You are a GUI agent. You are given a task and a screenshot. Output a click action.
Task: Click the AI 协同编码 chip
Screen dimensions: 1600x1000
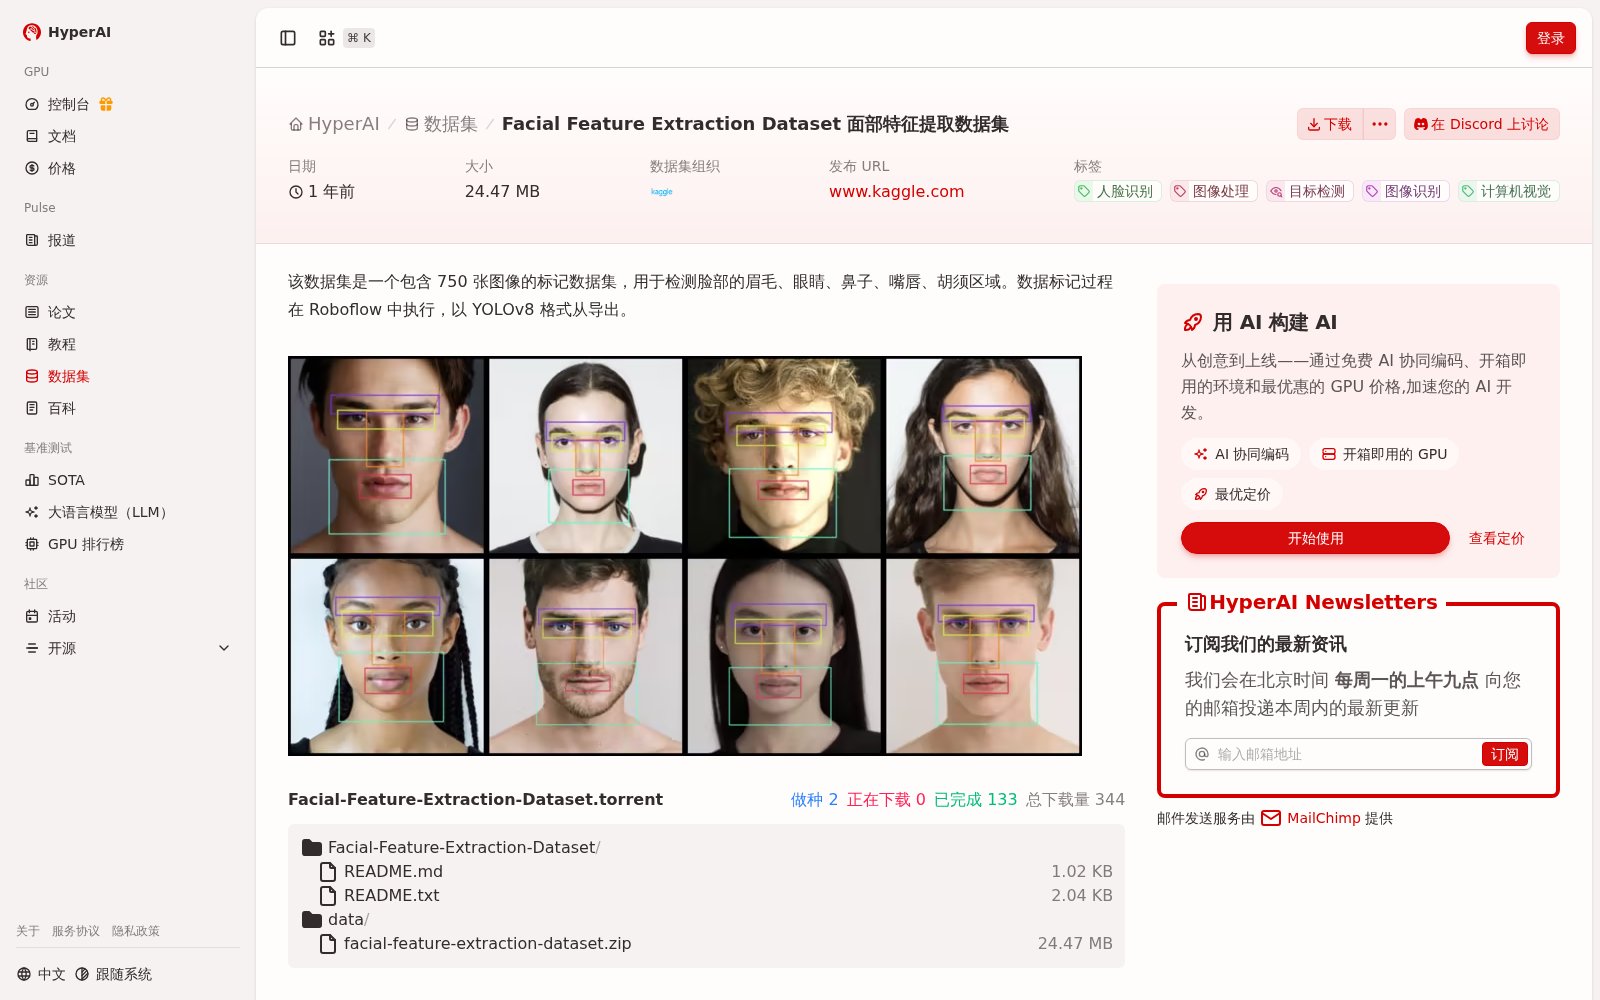pyautogui.click(x=1241, y=454)
